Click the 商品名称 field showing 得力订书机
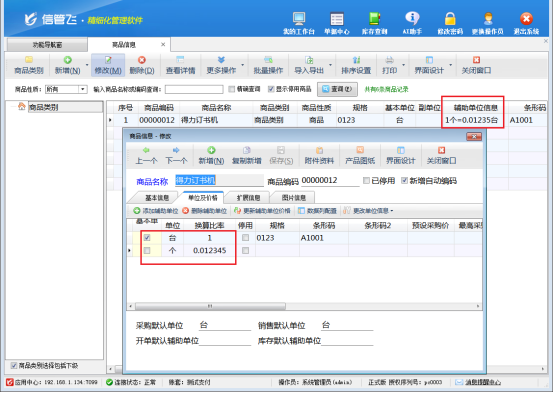This screenshot has height=393, width=554. pos(219,181)
